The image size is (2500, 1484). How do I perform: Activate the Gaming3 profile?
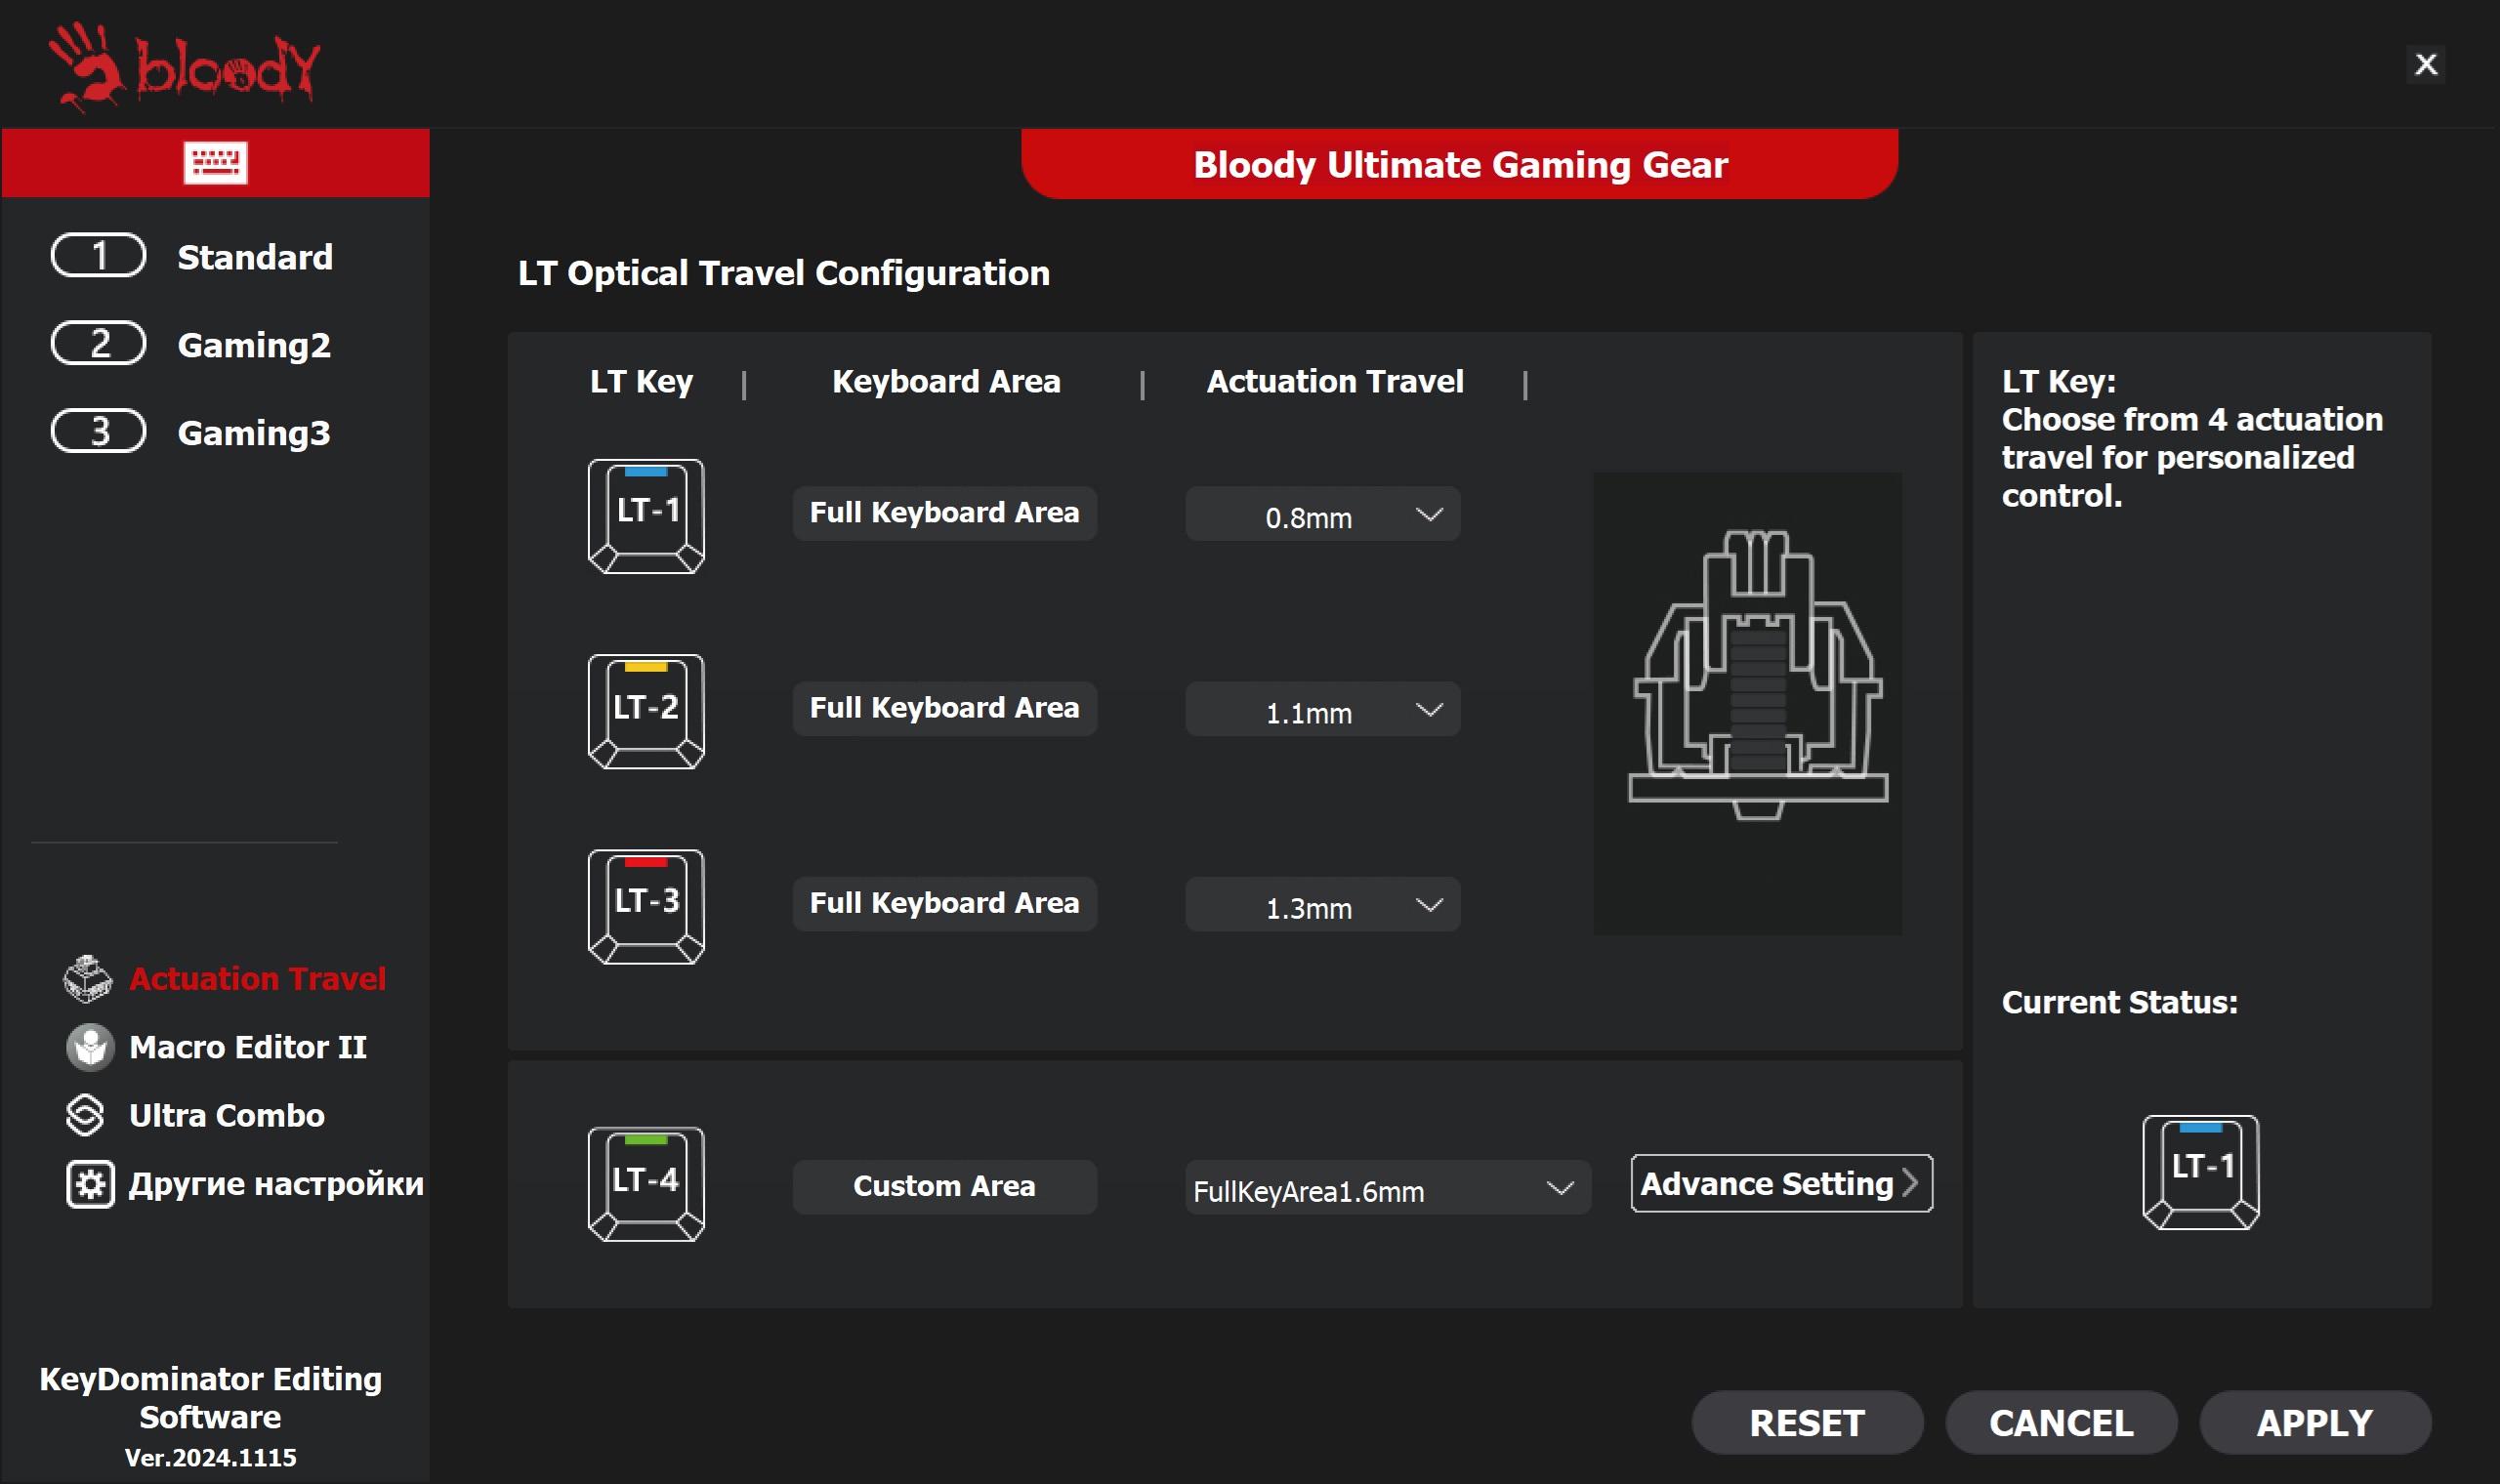point(192,433)
